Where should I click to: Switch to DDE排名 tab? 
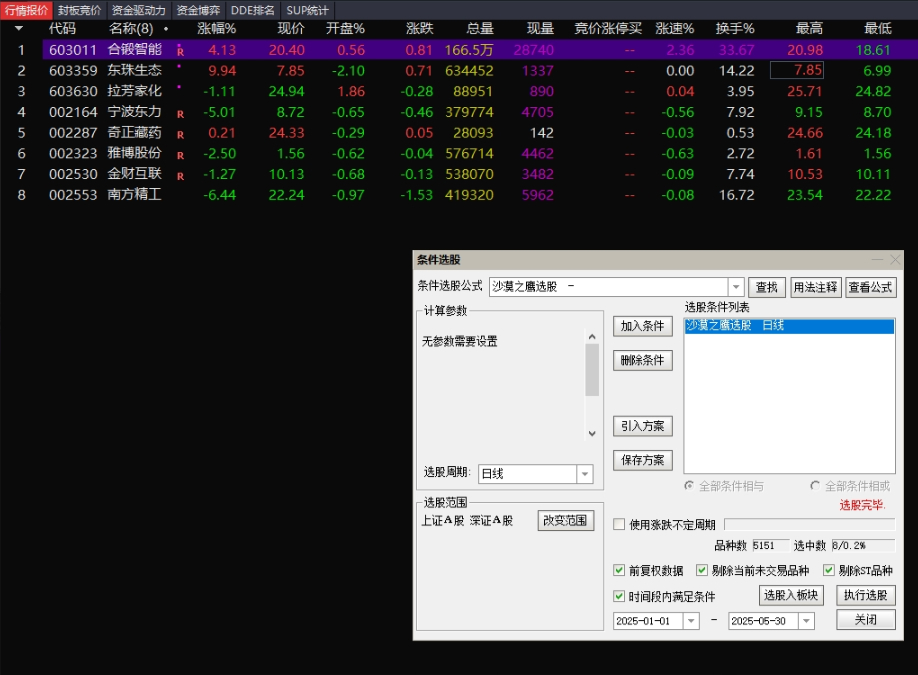252,10
